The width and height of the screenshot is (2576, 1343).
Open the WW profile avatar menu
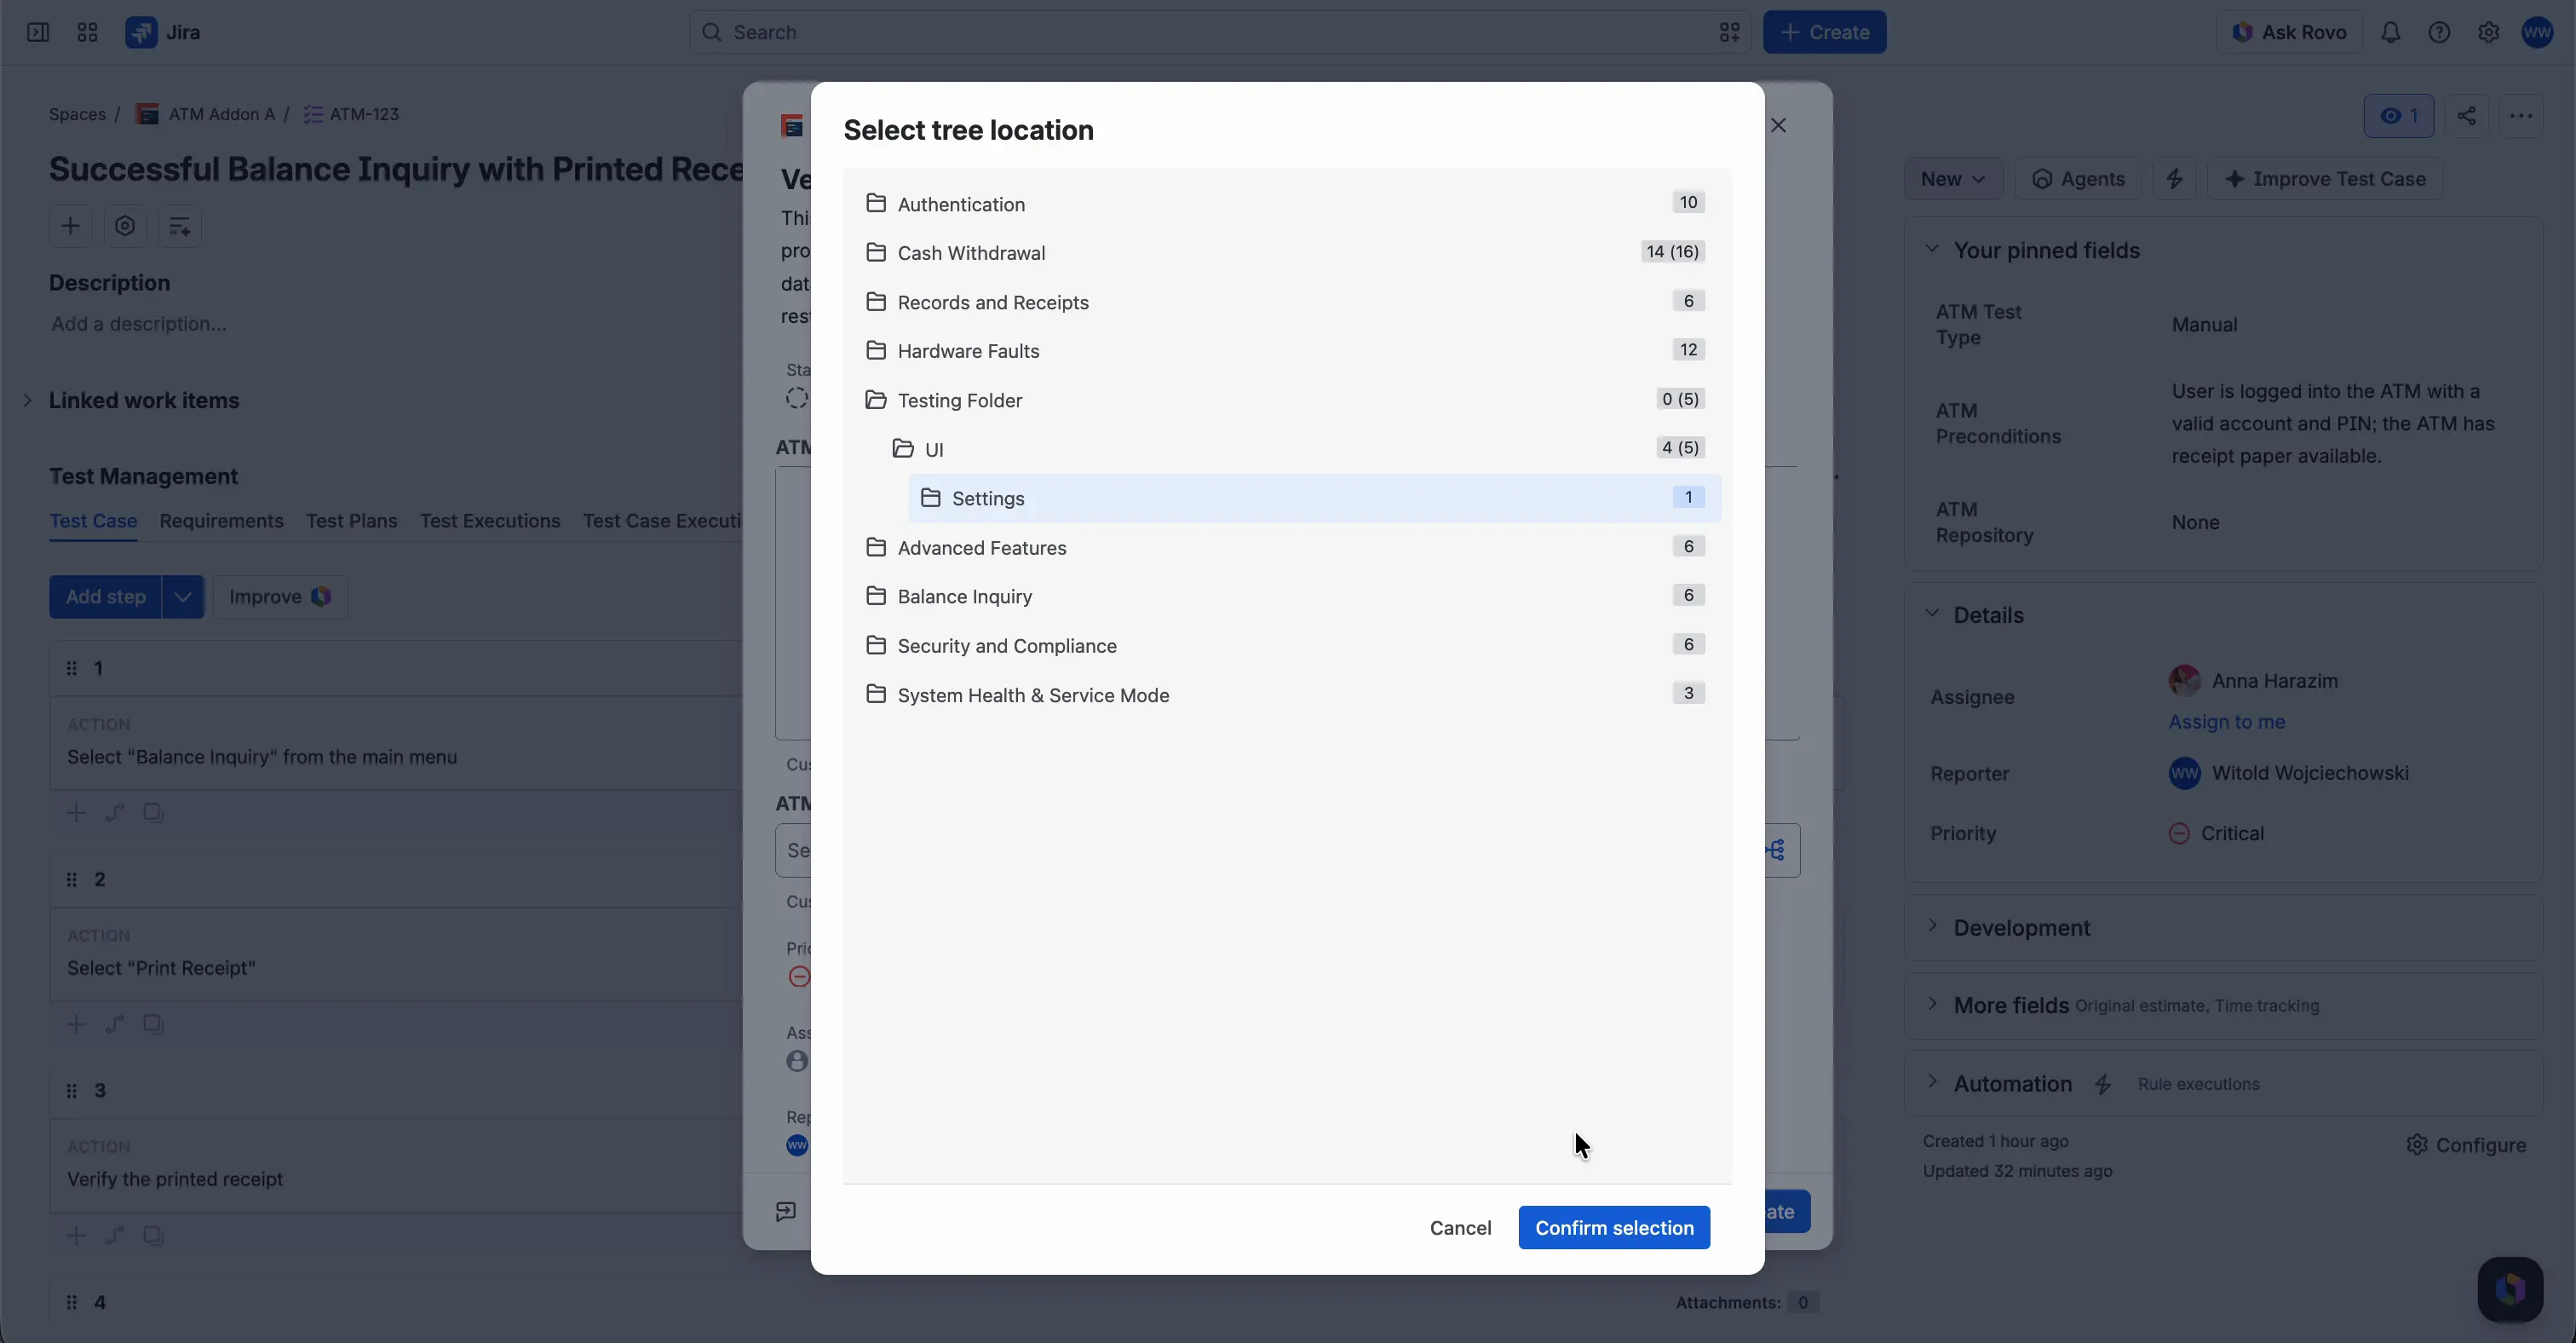(2537, 32)
